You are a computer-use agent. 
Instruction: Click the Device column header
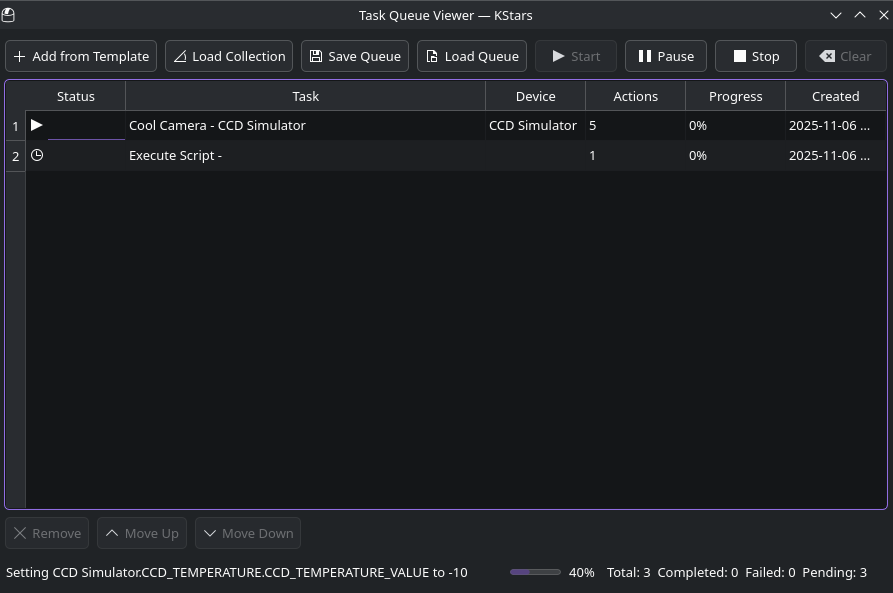click(x=535, y=96)
